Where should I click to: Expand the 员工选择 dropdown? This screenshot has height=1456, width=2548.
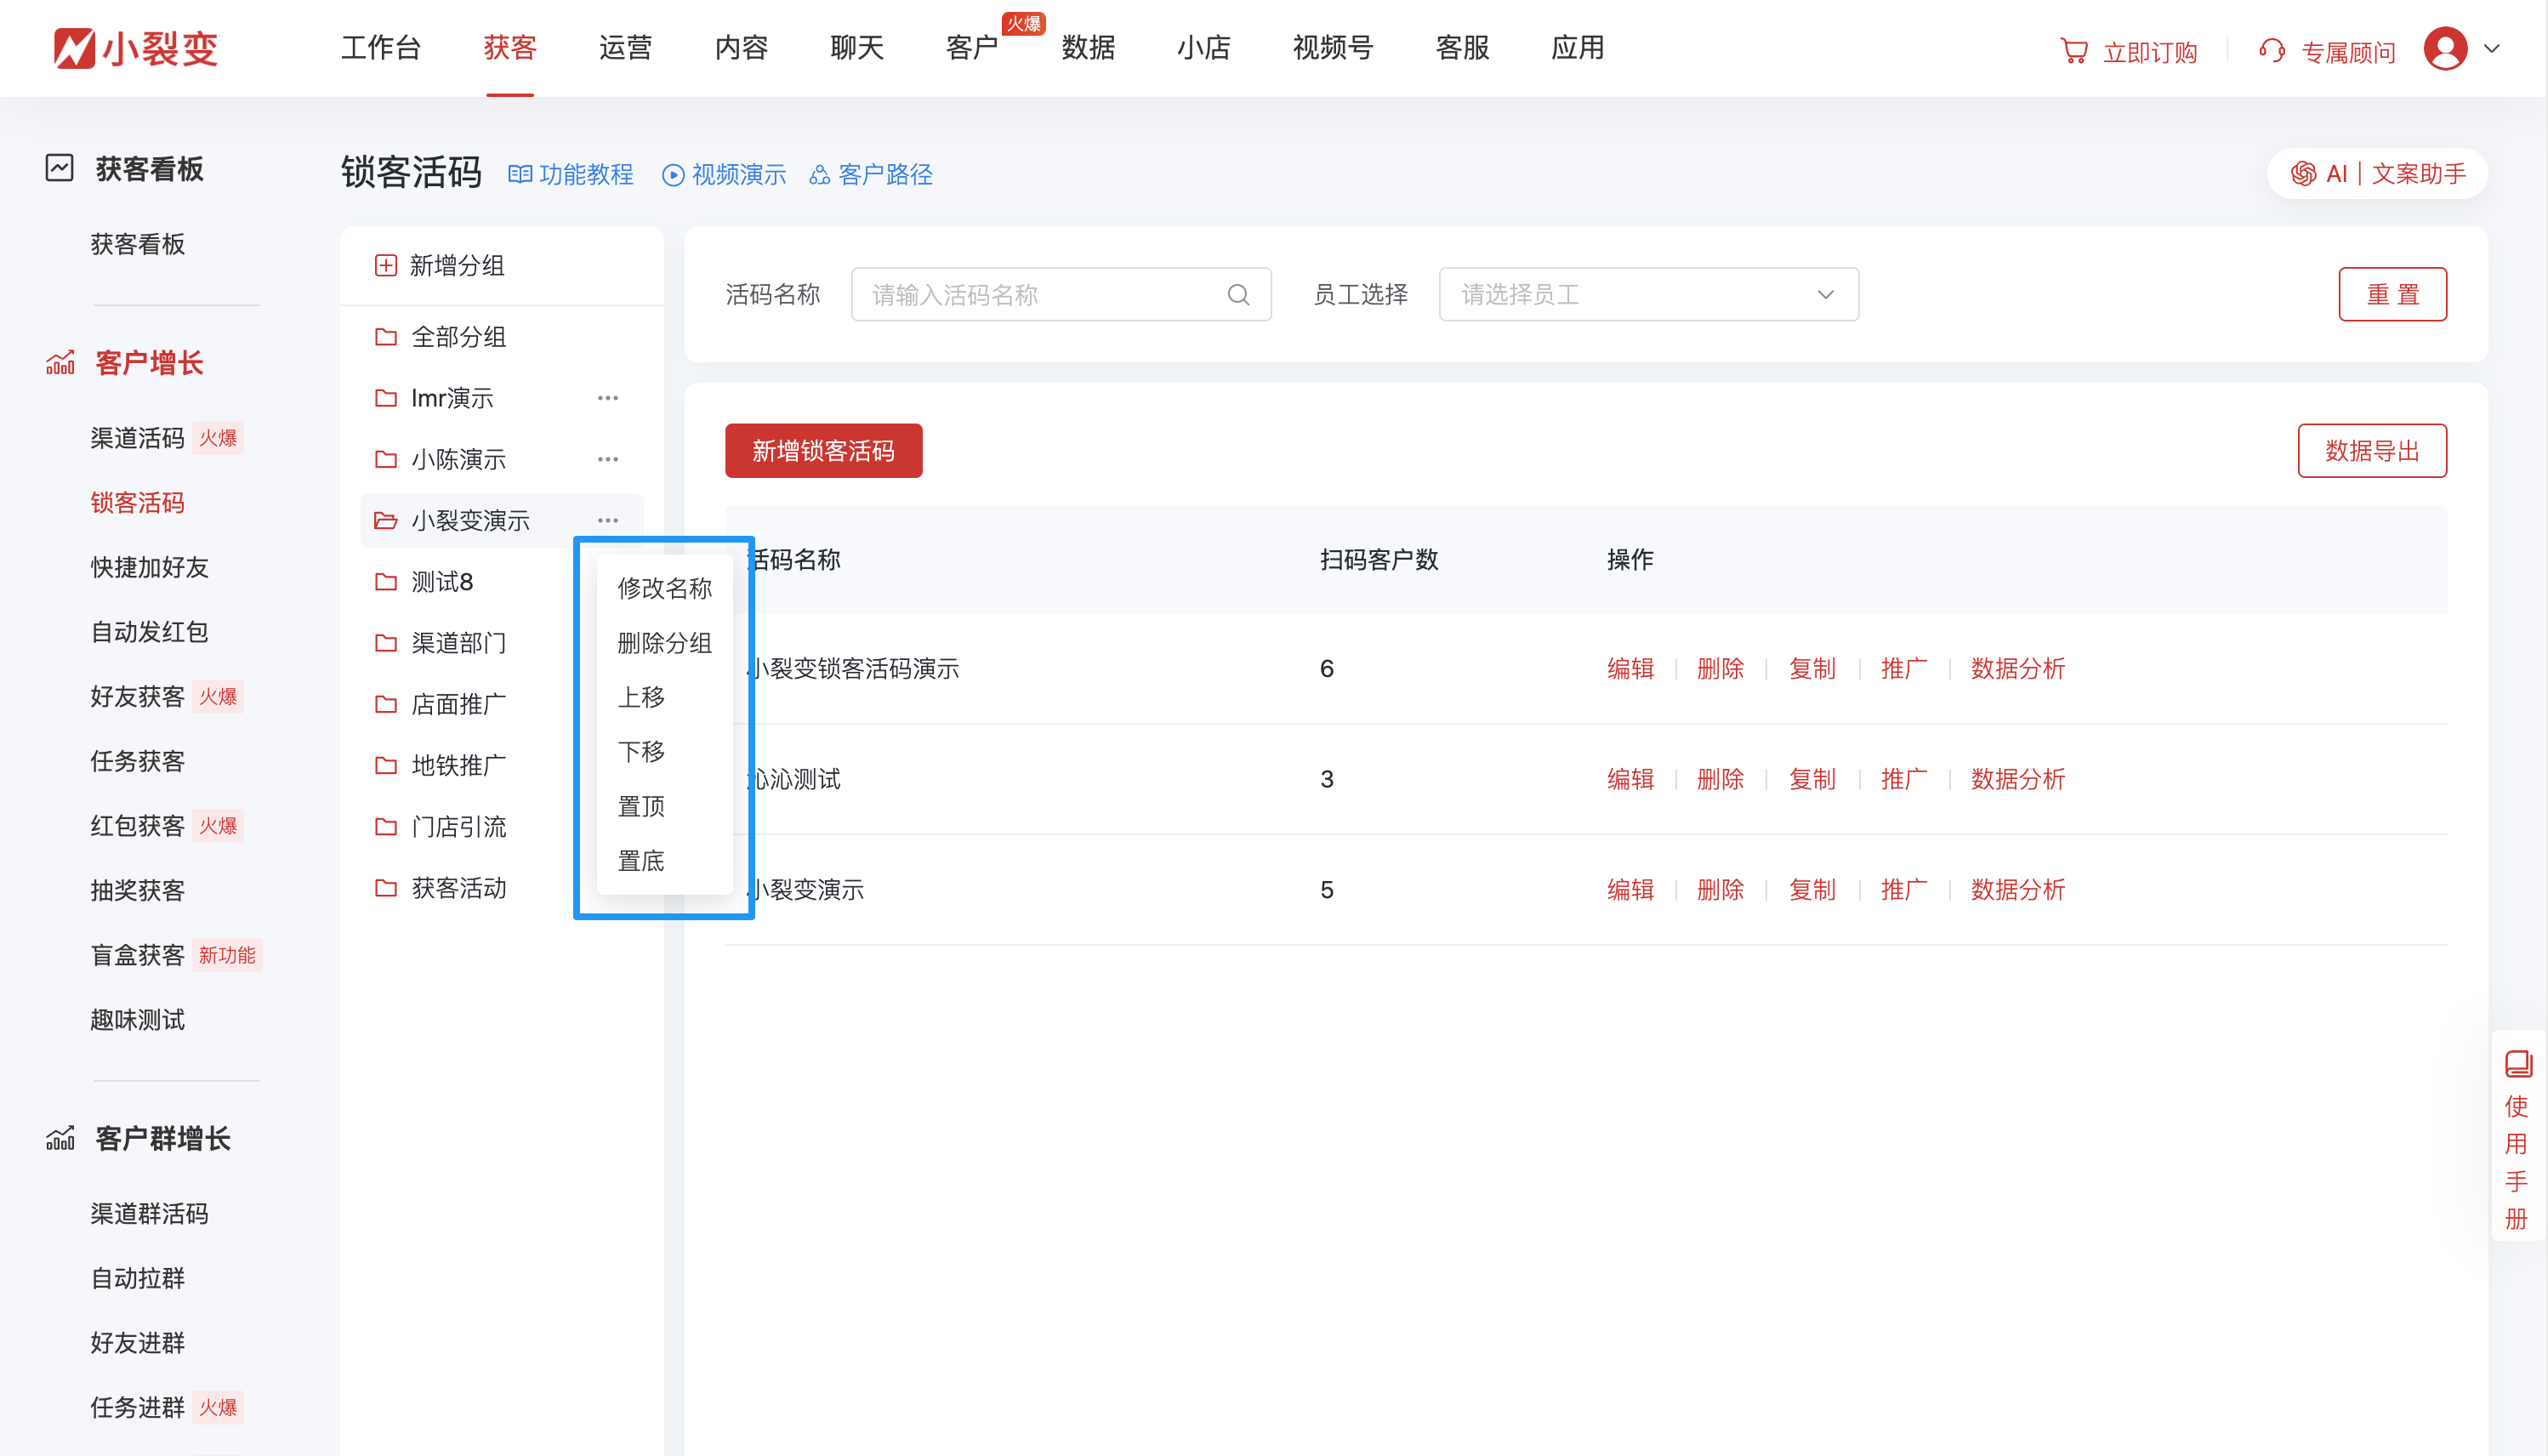click(x=1648, y=294)
